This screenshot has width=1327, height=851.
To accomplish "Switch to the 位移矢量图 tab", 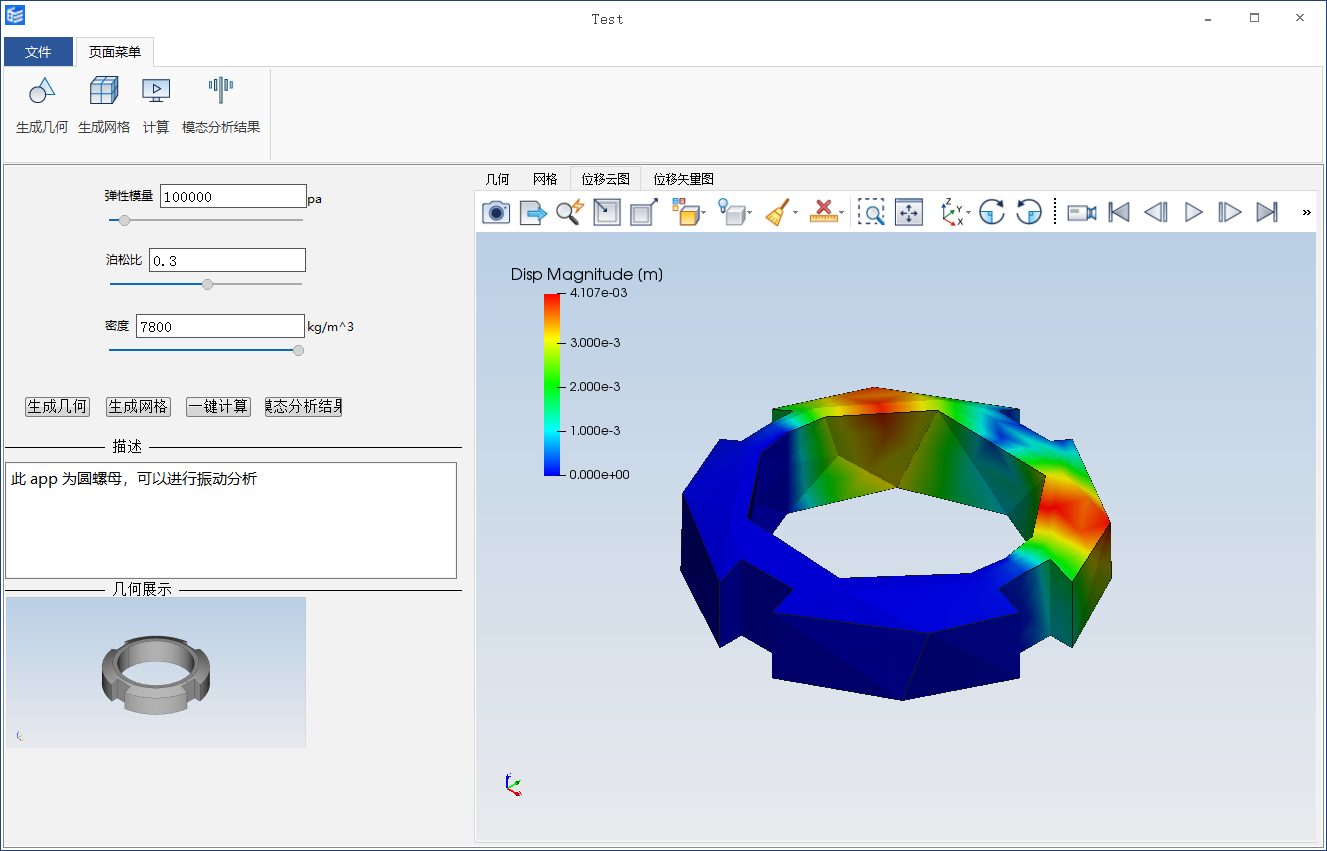I will coord(684,179).
